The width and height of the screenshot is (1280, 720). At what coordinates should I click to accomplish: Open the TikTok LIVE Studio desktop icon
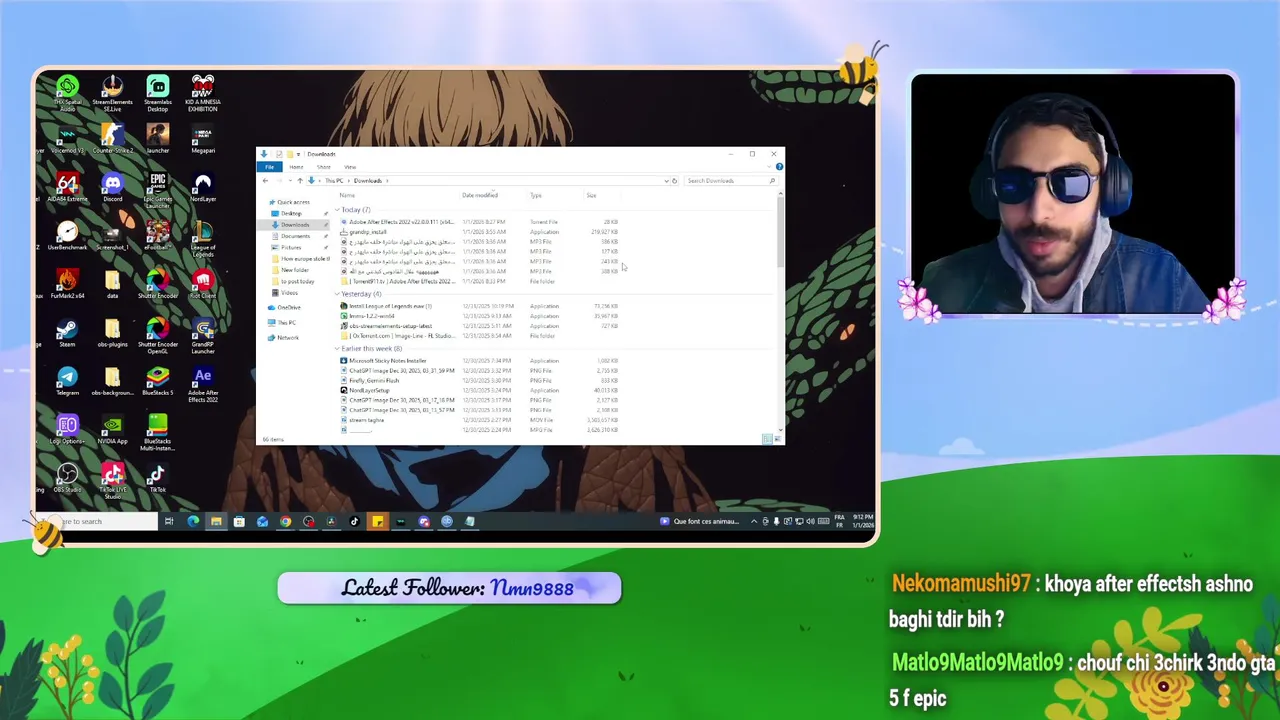112,481
